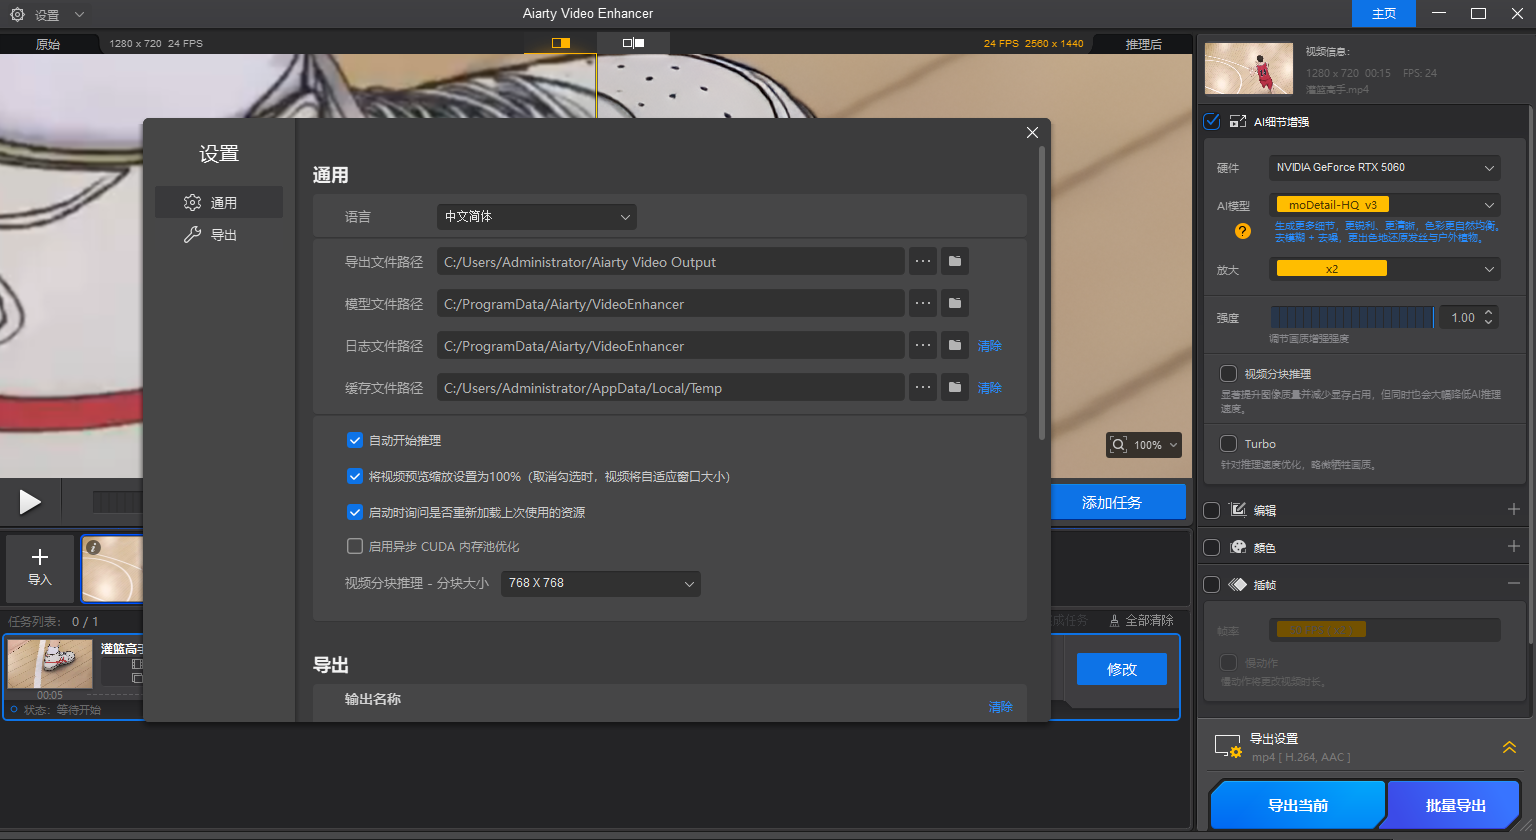Adjust the 强度 strength slider
Screen dimensions: 1536x840
coord(1351,318)
